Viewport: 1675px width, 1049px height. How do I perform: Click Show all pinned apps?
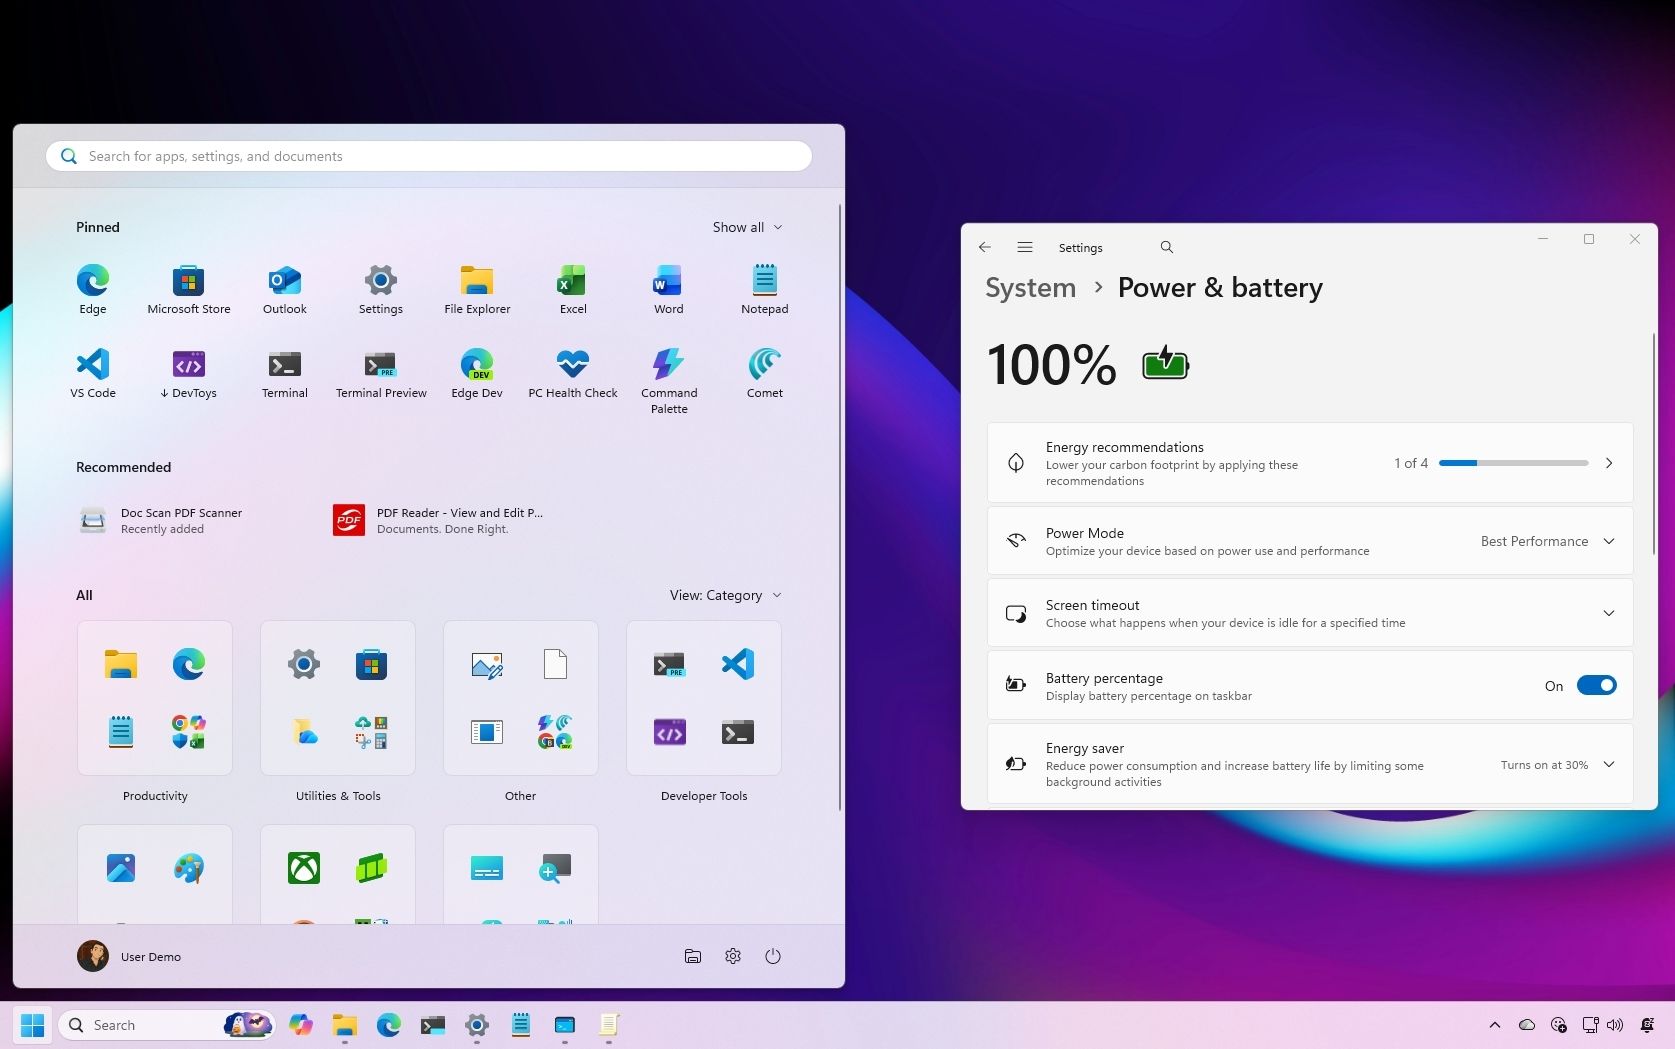pyautogui.click(x=746, y=227)
